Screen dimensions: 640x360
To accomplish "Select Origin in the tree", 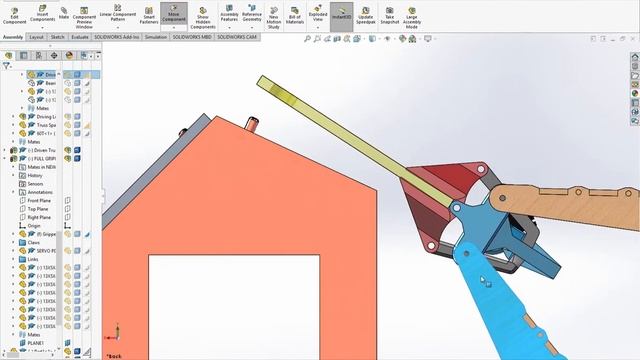I will [34, 226].
